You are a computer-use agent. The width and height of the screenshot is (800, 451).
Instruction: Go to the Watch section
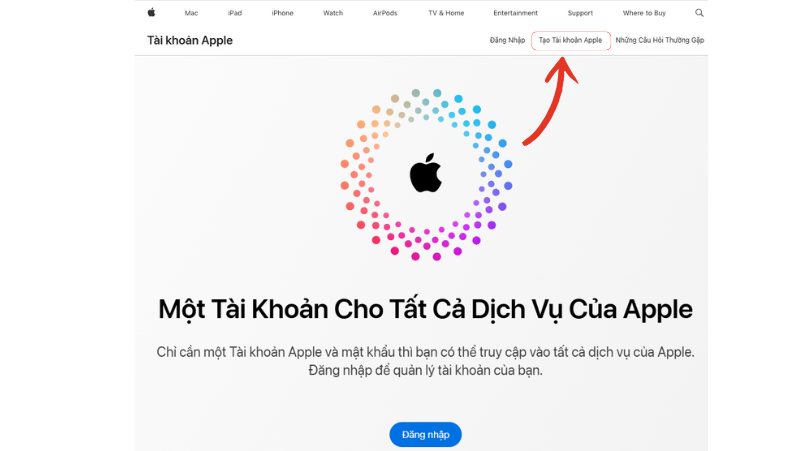(x=333, y=13)
